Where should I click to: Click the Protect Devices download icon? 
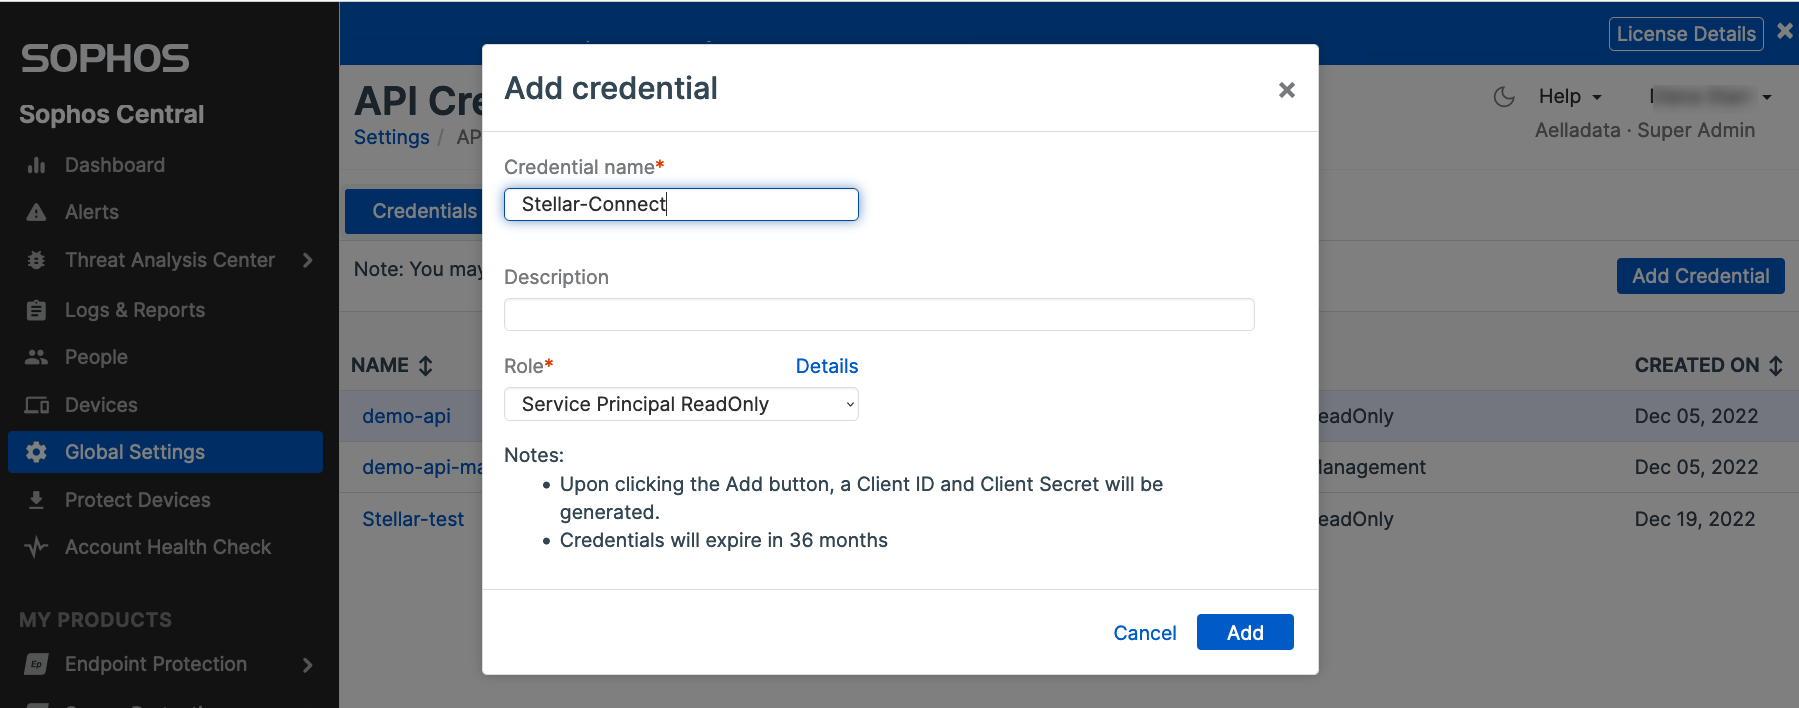tap(37, 500)
